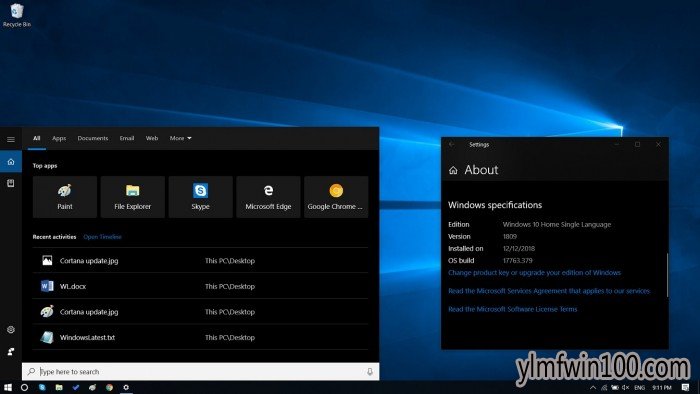
Task: Open WindowsLatest.txt recent activity
Action: pos(200,337)
